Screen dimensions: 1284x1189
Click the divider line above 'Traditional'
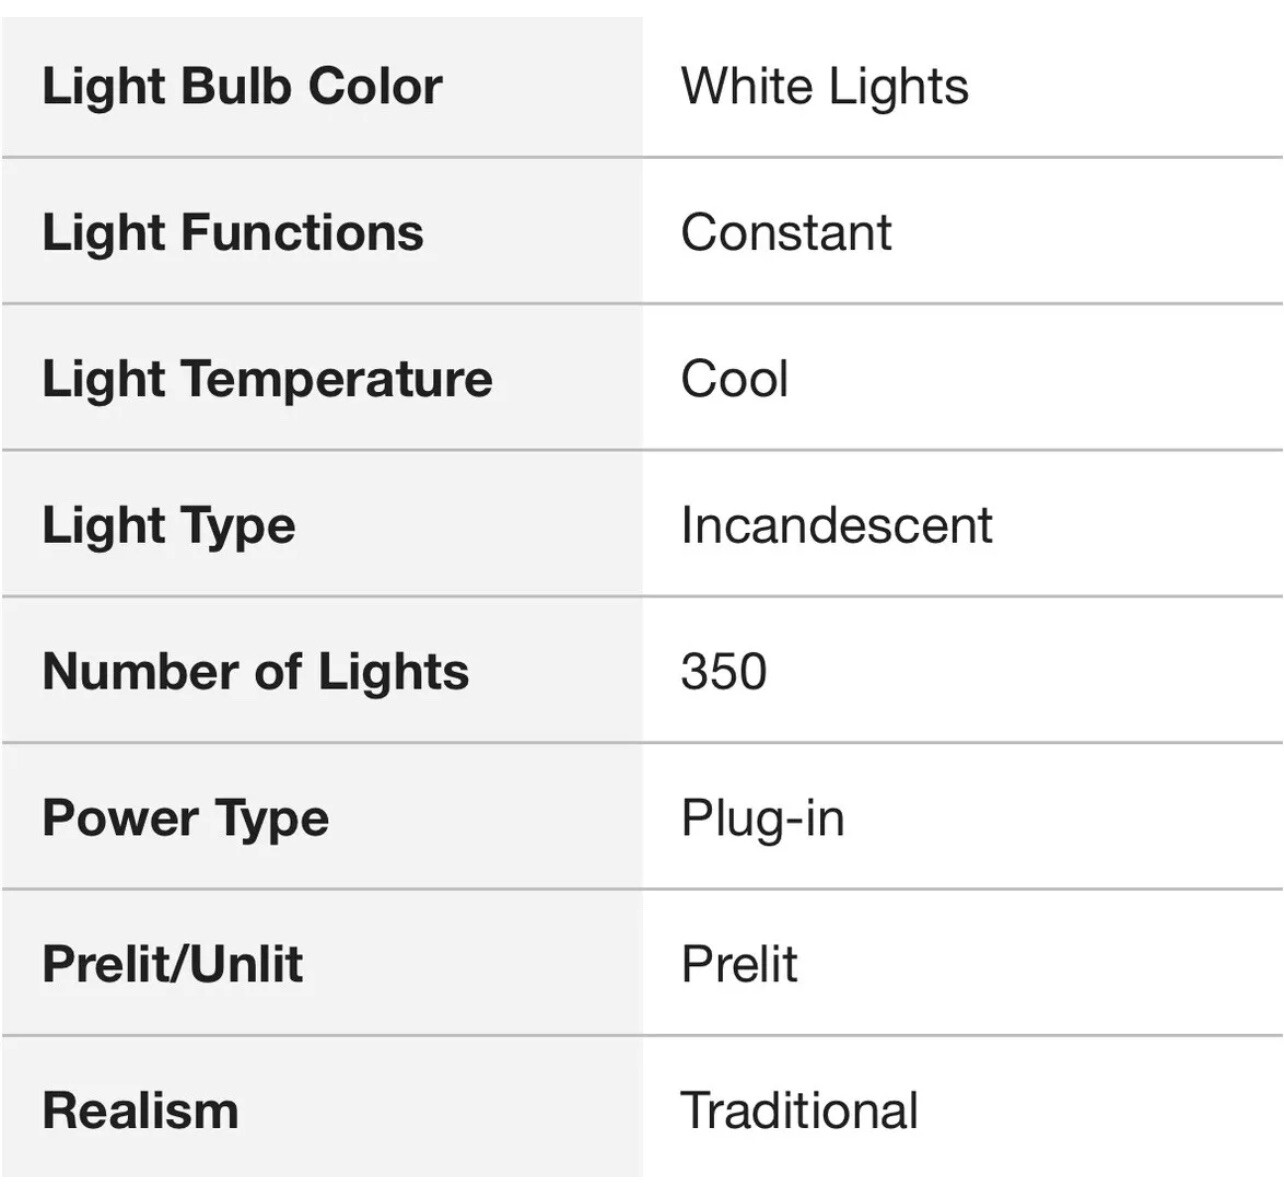tap(962, 1036)
